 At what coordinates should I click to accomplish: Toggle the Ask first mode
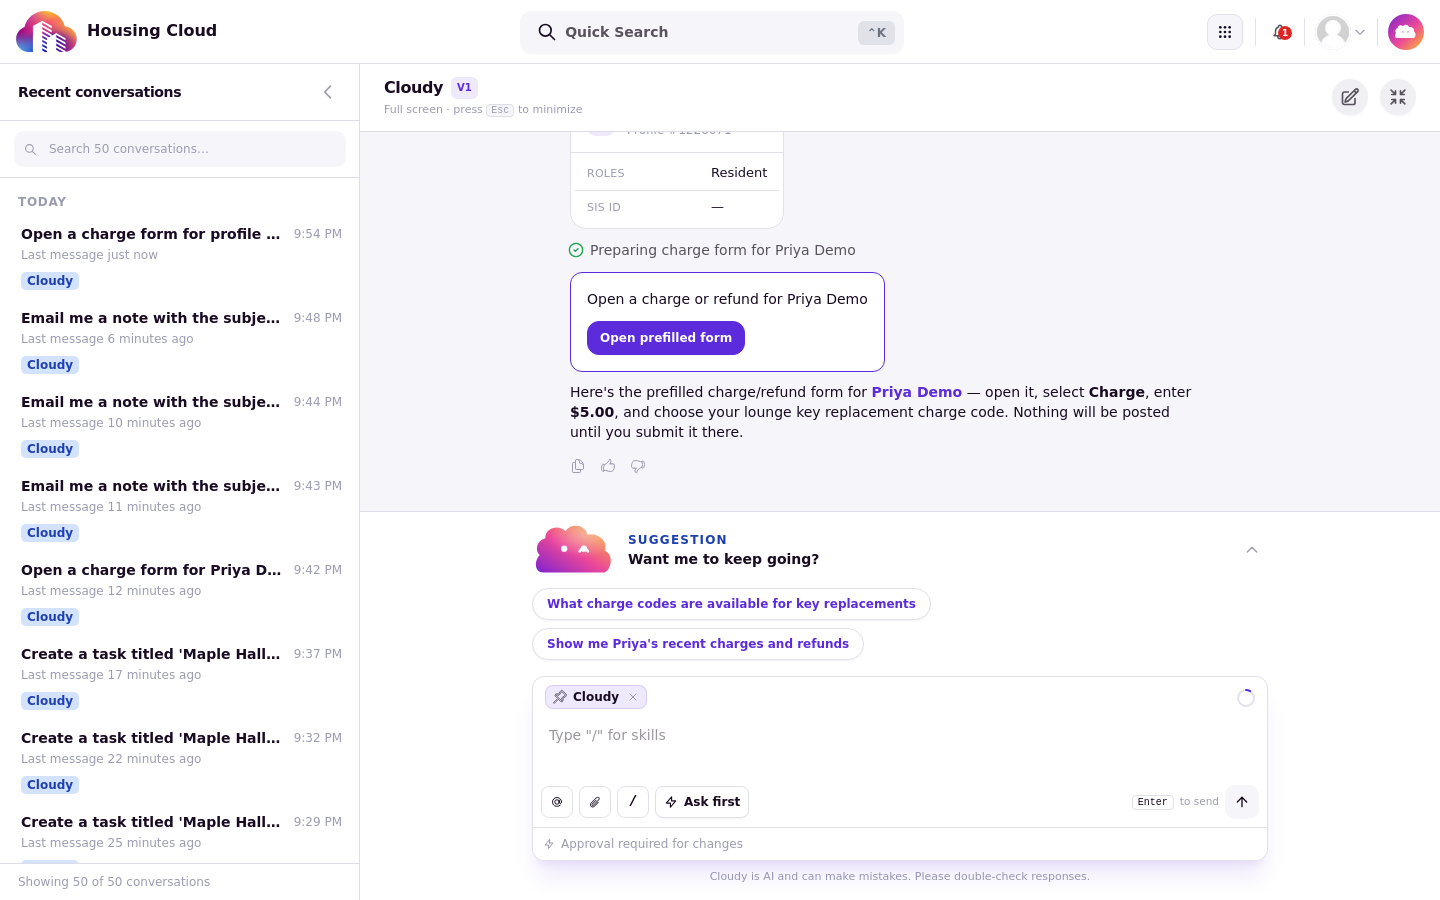point(702,802)
